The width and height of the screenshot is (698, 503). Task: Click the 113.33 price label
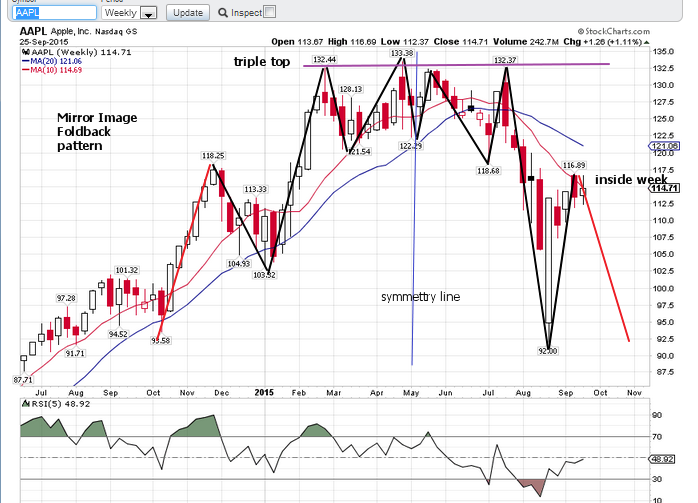(256, 189)
